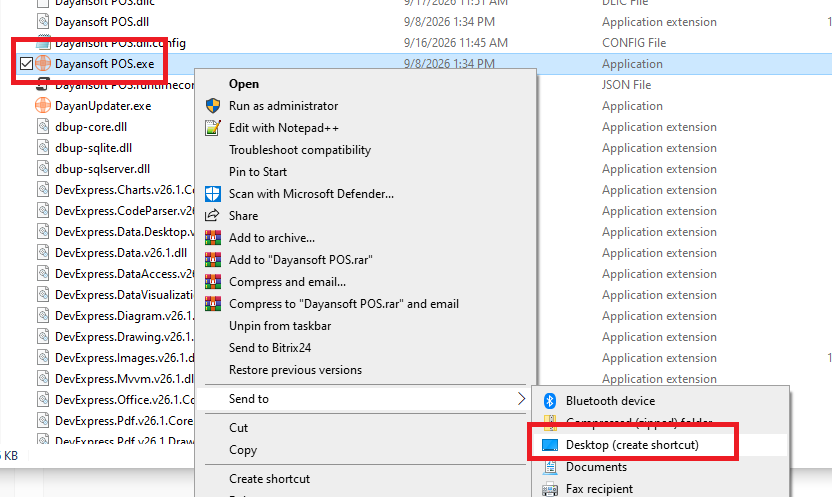Click the WinRAR icon beside Add to archive
Viewport: 832px width, 497px height.
pyautogui.click(x=213, y=238)
